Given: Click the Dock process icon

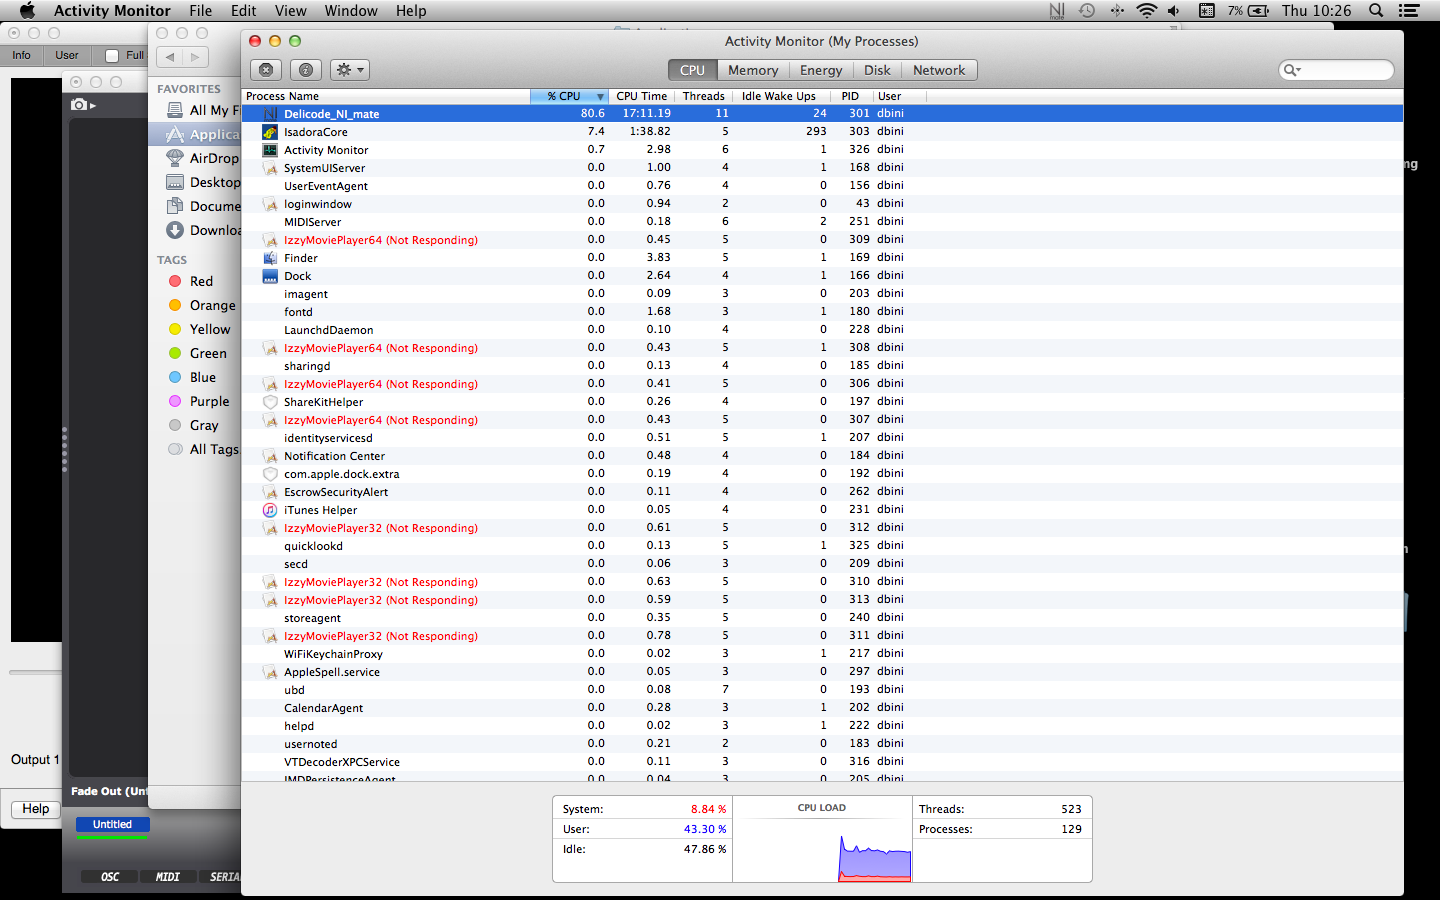Looking at the screenshot, I should pyautogui.click(x=270, y=276).
